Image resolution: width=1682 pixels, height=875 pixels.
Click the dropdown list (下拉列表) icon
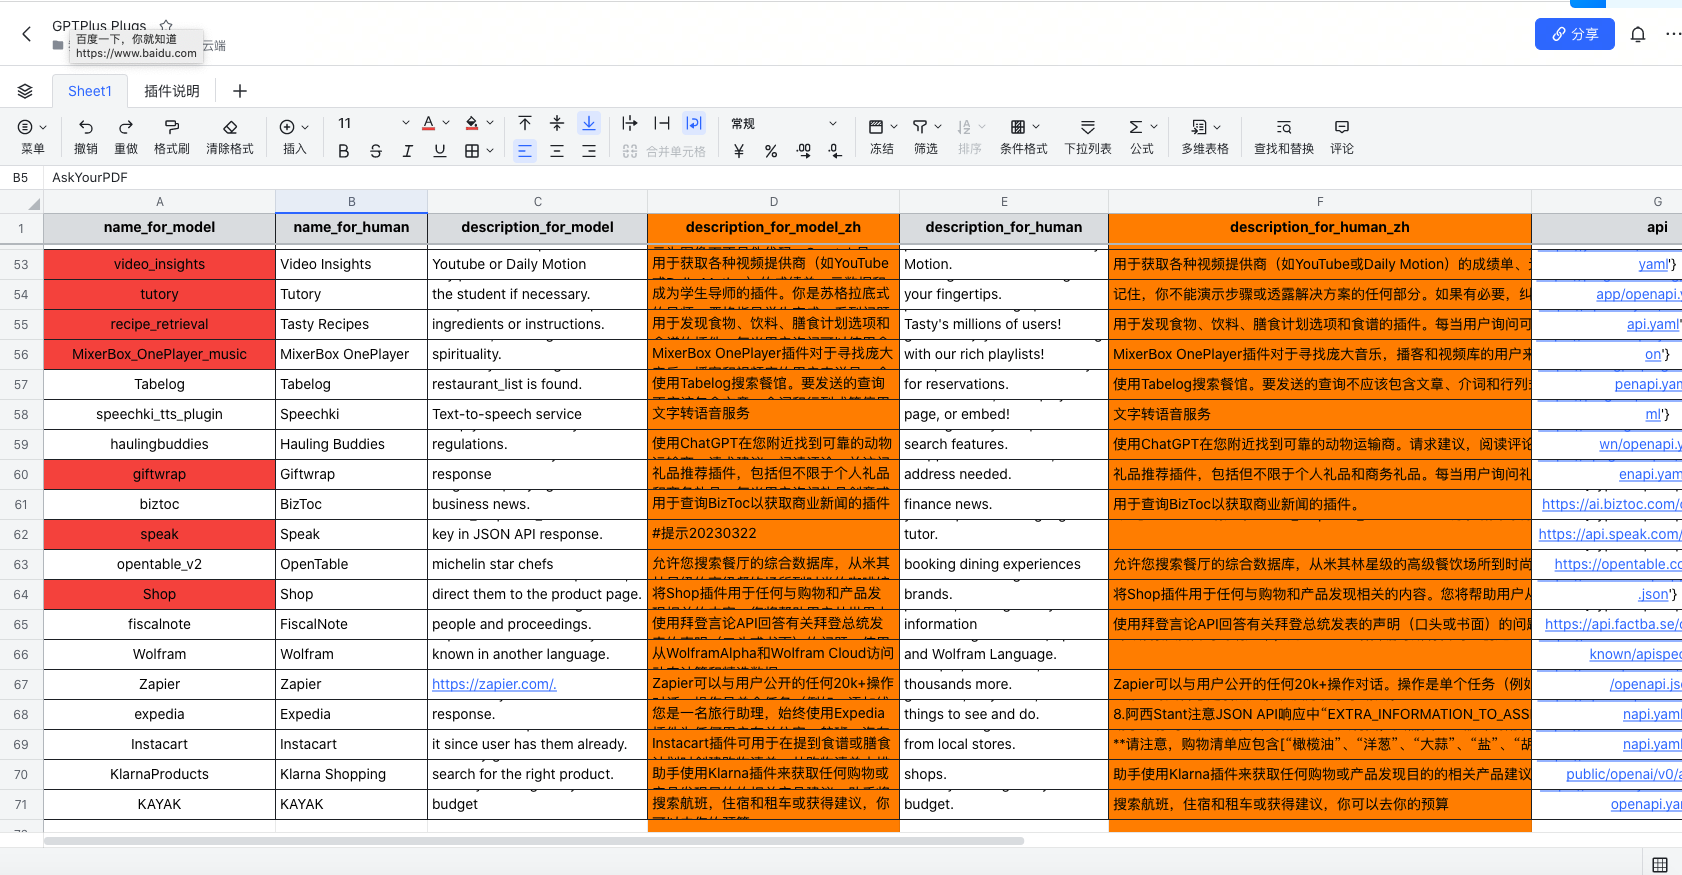[x=1088, y=127]
